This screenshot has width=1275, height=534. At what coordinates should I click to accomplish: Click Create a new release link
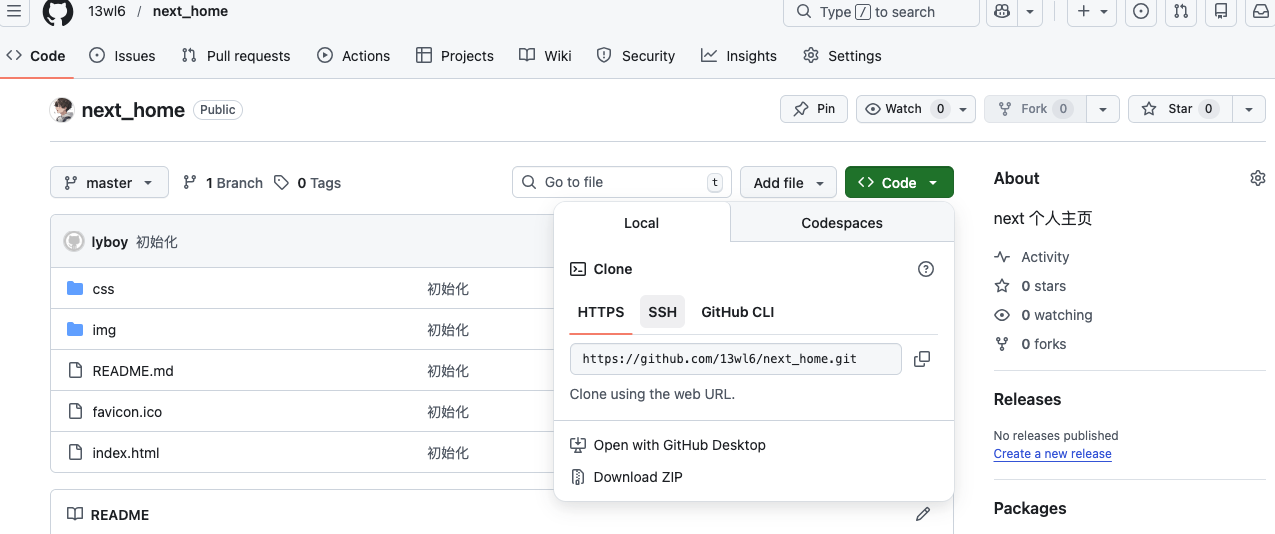click(1052, 454)
